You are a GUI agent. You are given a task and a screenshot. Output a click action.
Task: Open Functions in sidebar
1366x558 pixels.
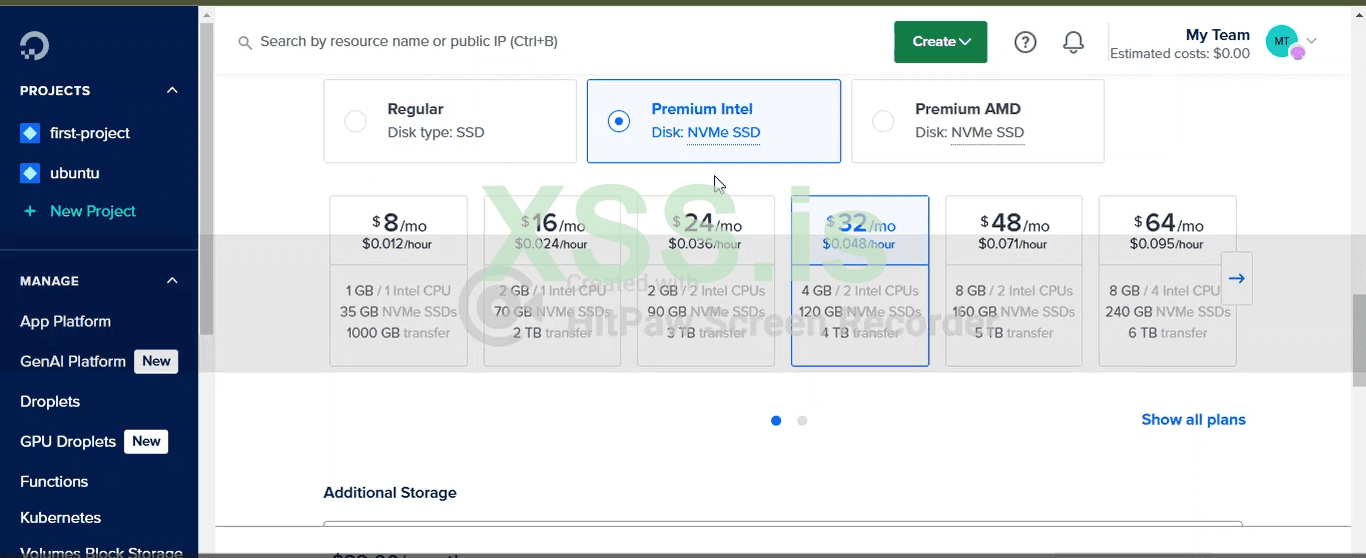coord(54,481)
